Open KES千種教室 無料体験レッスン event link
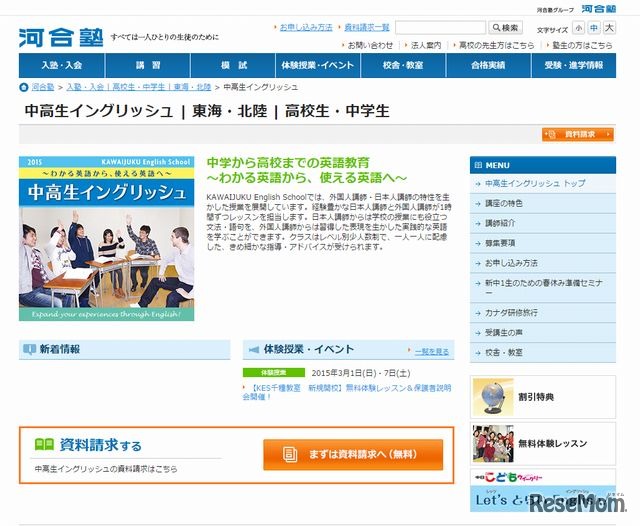Screen dimensions: 640x526 tap(347, 392)
